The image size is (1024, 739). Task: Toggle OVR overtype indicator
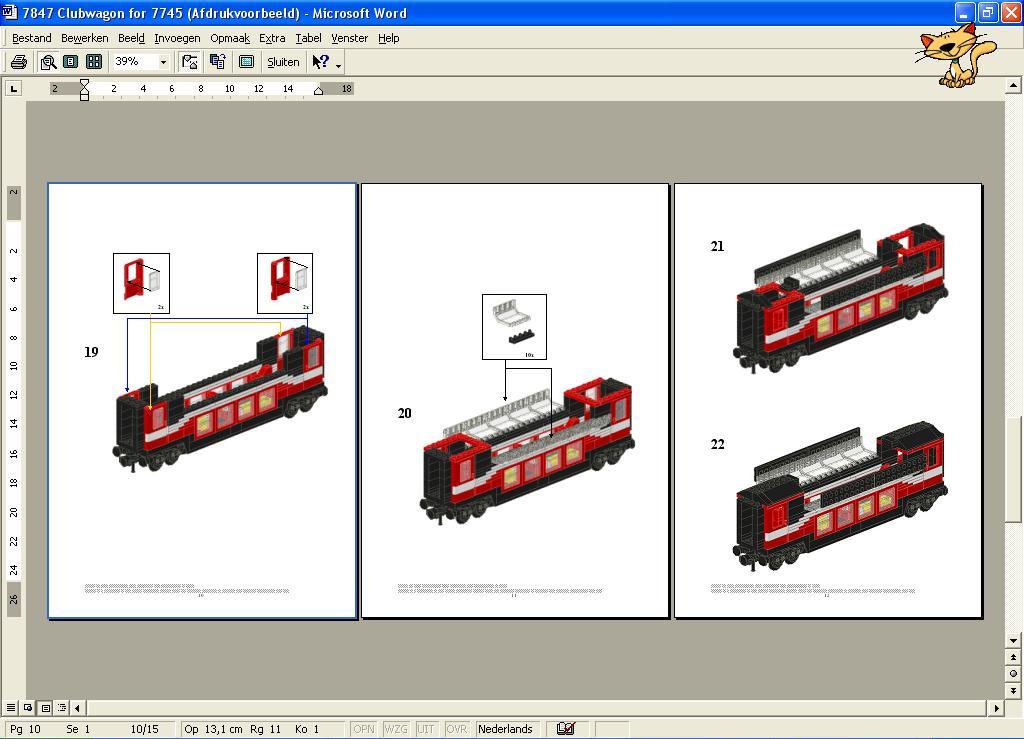(x=456, y=729)
